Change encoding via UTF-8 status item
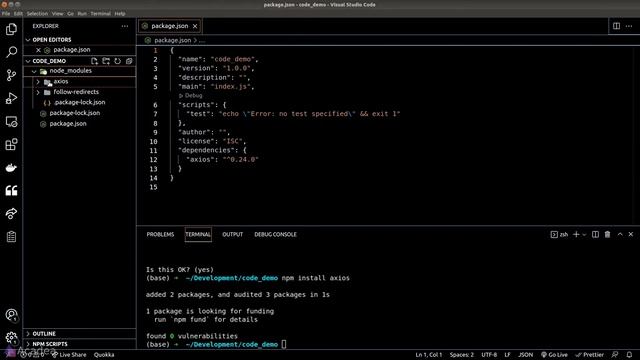Screen dimensions: 640x360 pyautogui.click(x=489, y=355)
